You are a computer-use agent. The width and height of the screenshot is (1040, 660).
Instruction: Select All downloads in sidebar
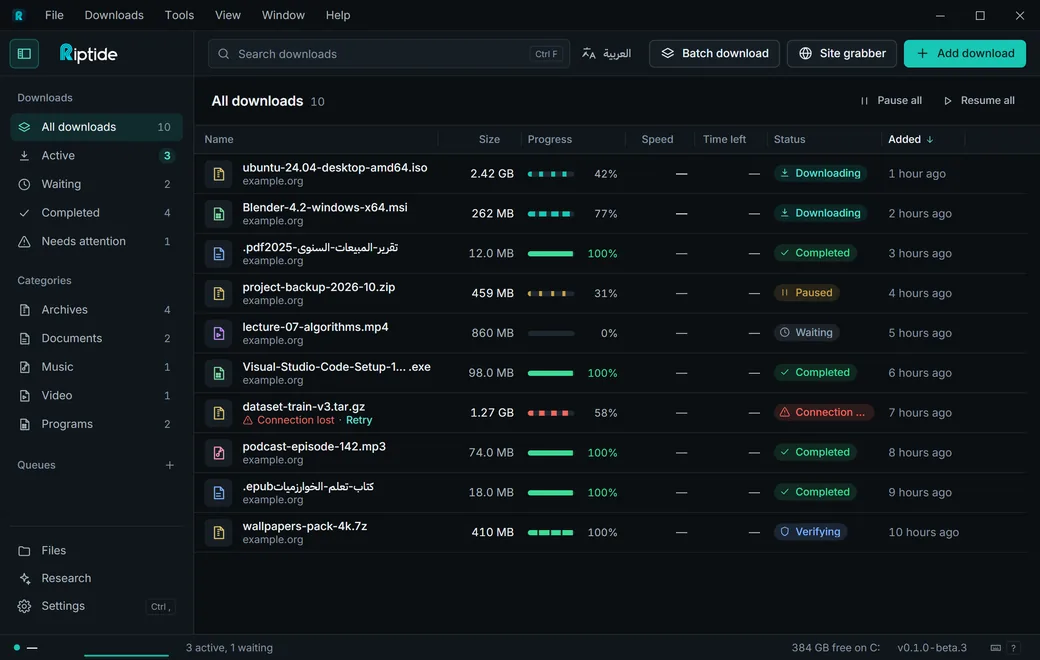[x=96, y=127]
